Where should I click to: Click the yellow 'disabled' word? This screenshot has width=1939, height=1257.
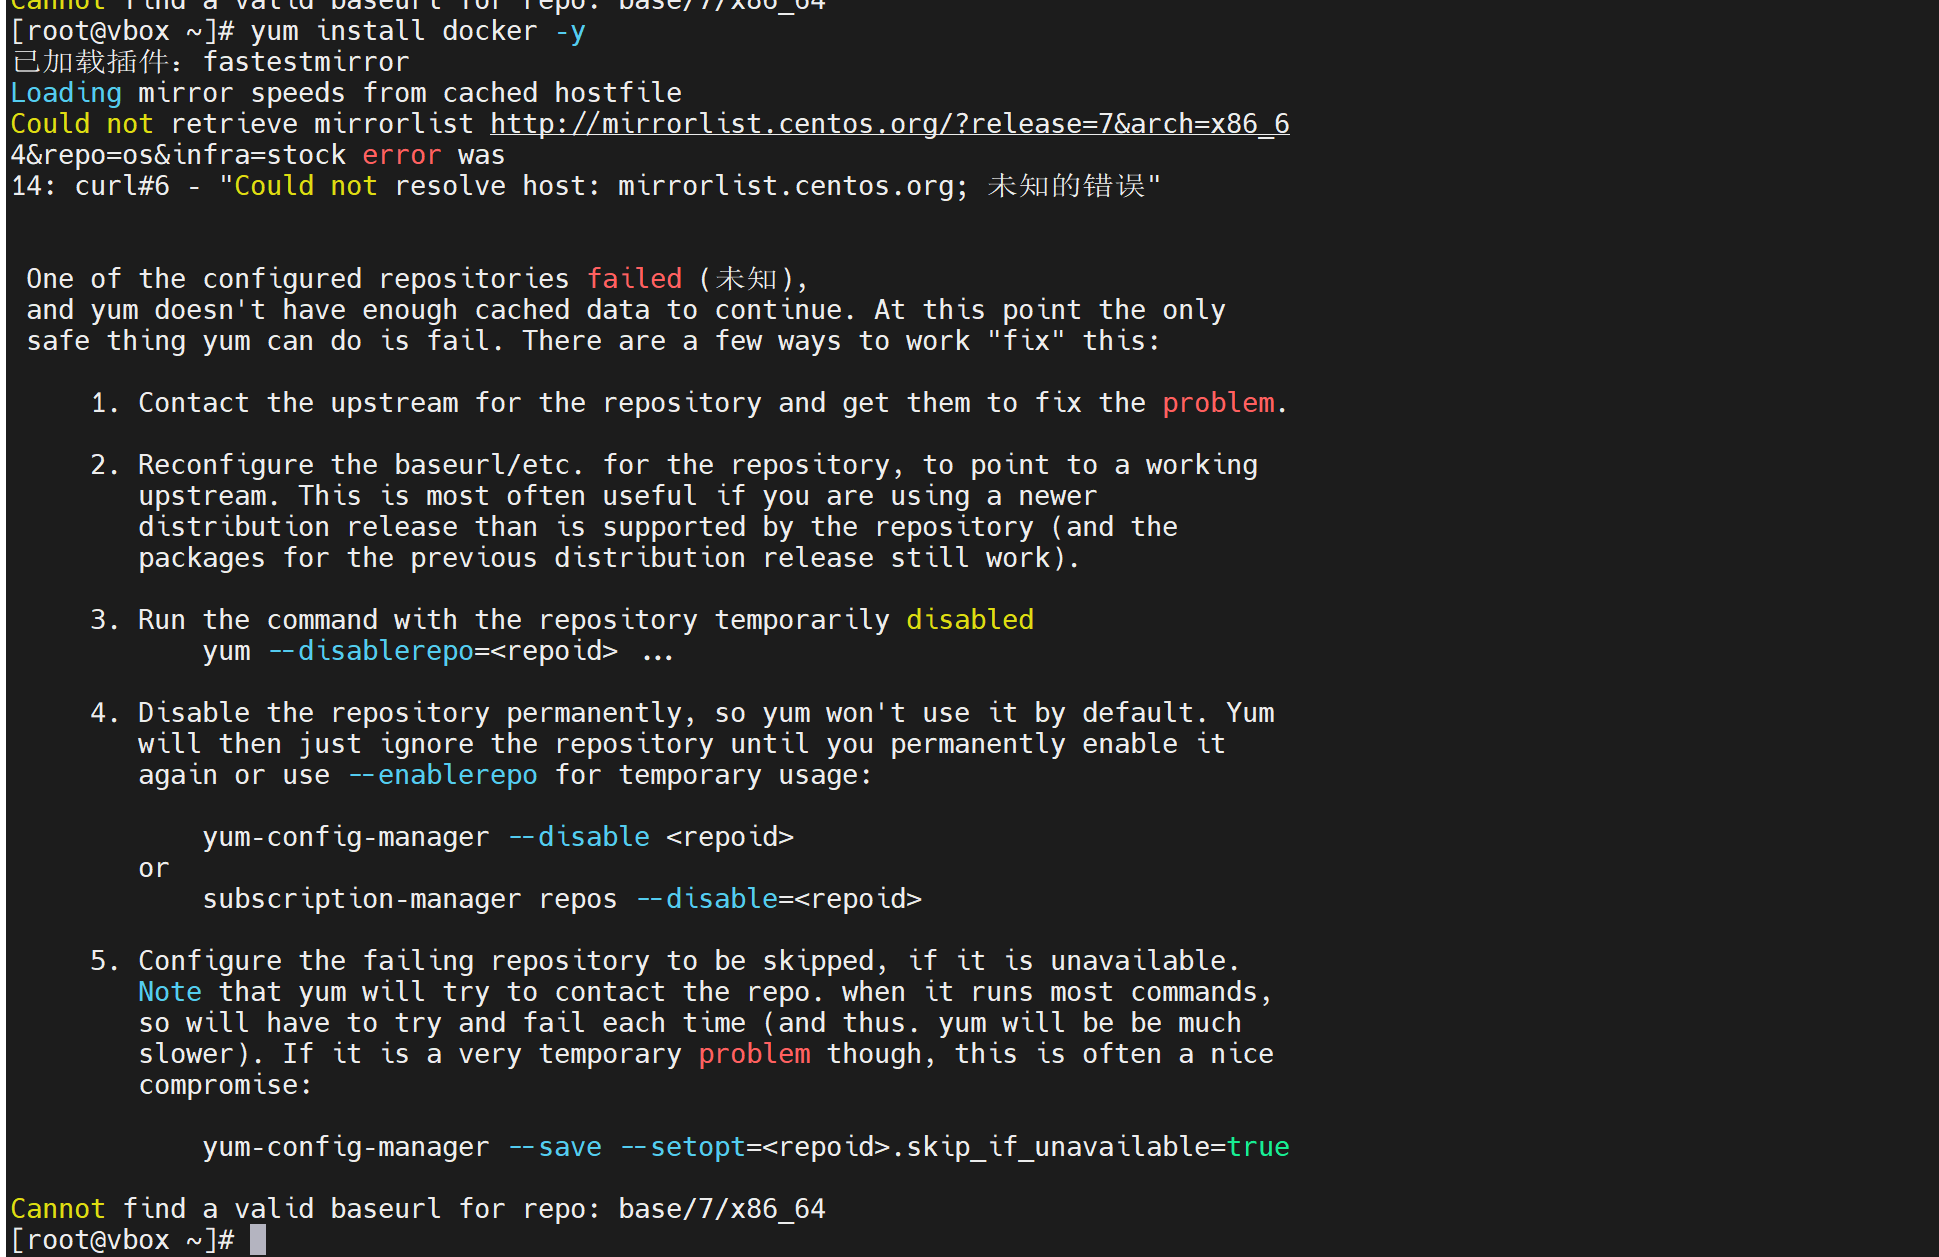coord(970,620)
